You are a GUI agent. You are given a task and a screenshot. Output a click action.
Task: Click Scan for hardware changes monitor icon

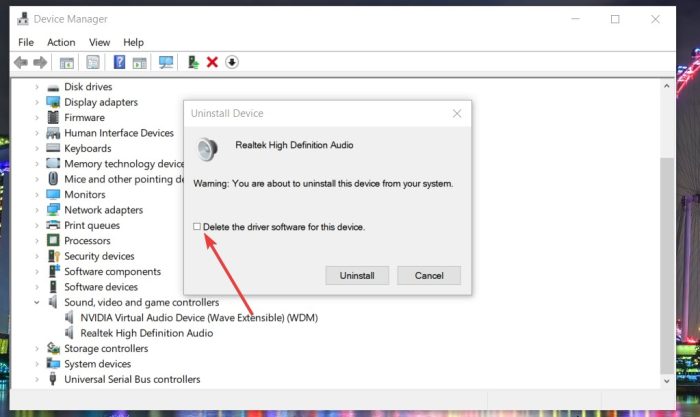[x=166, y=62]
